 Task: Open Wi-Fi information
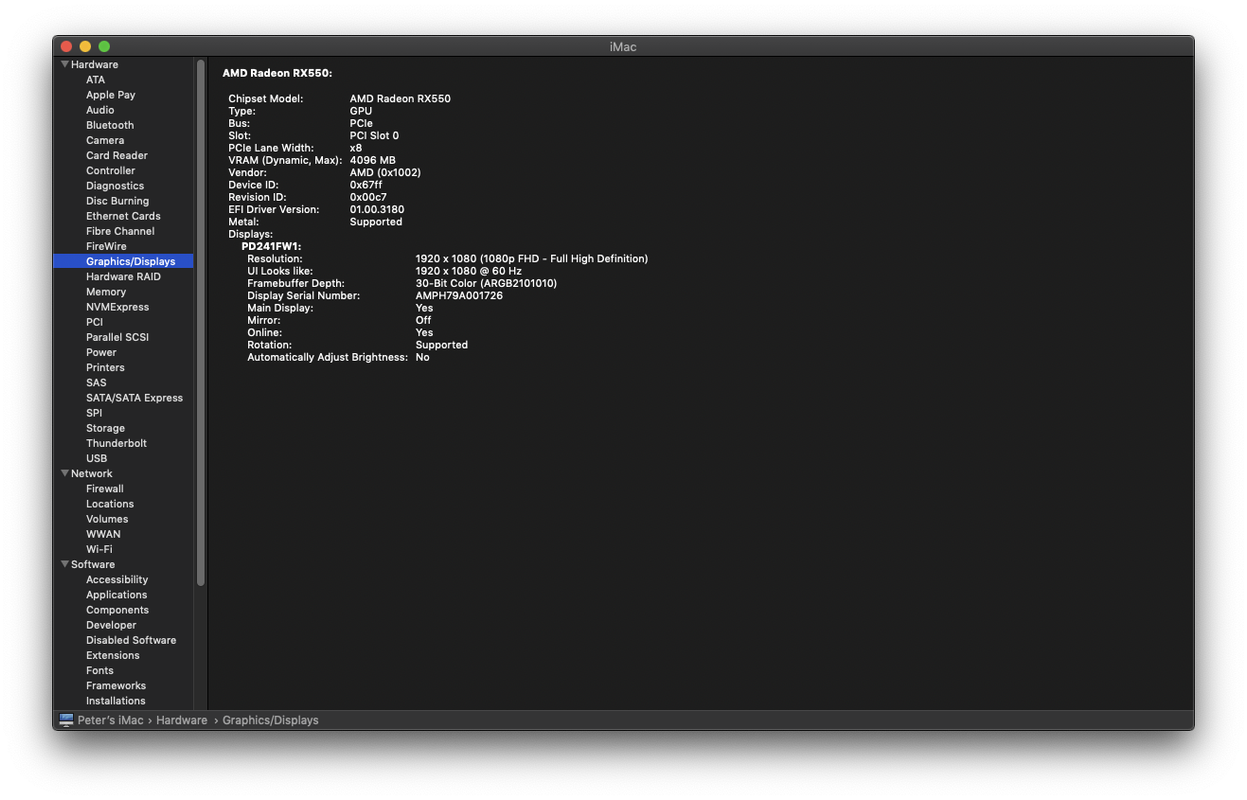[99, 549]
